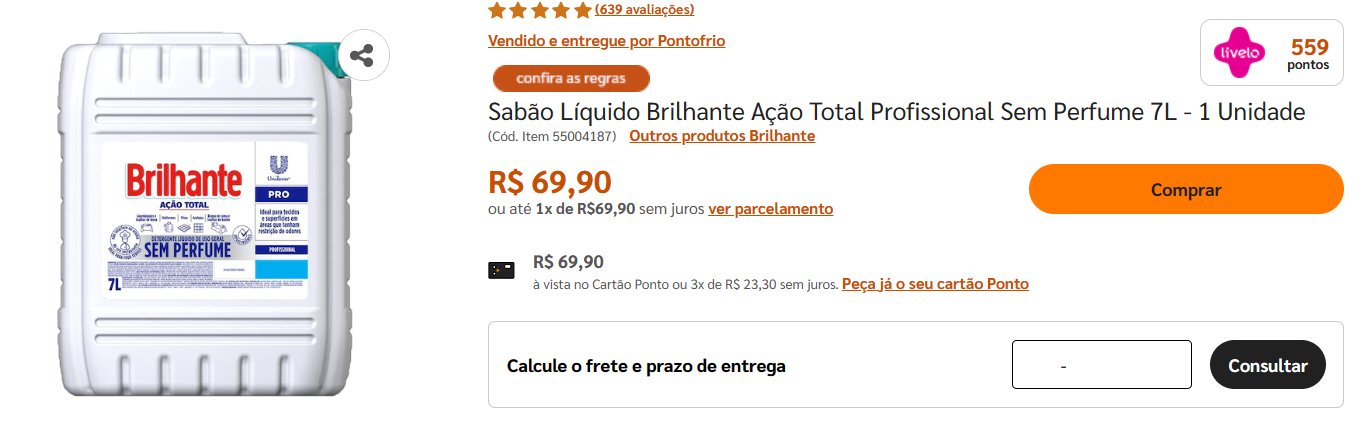Open Vendido e entregue por Pontofrio link

tap(606, 41)
